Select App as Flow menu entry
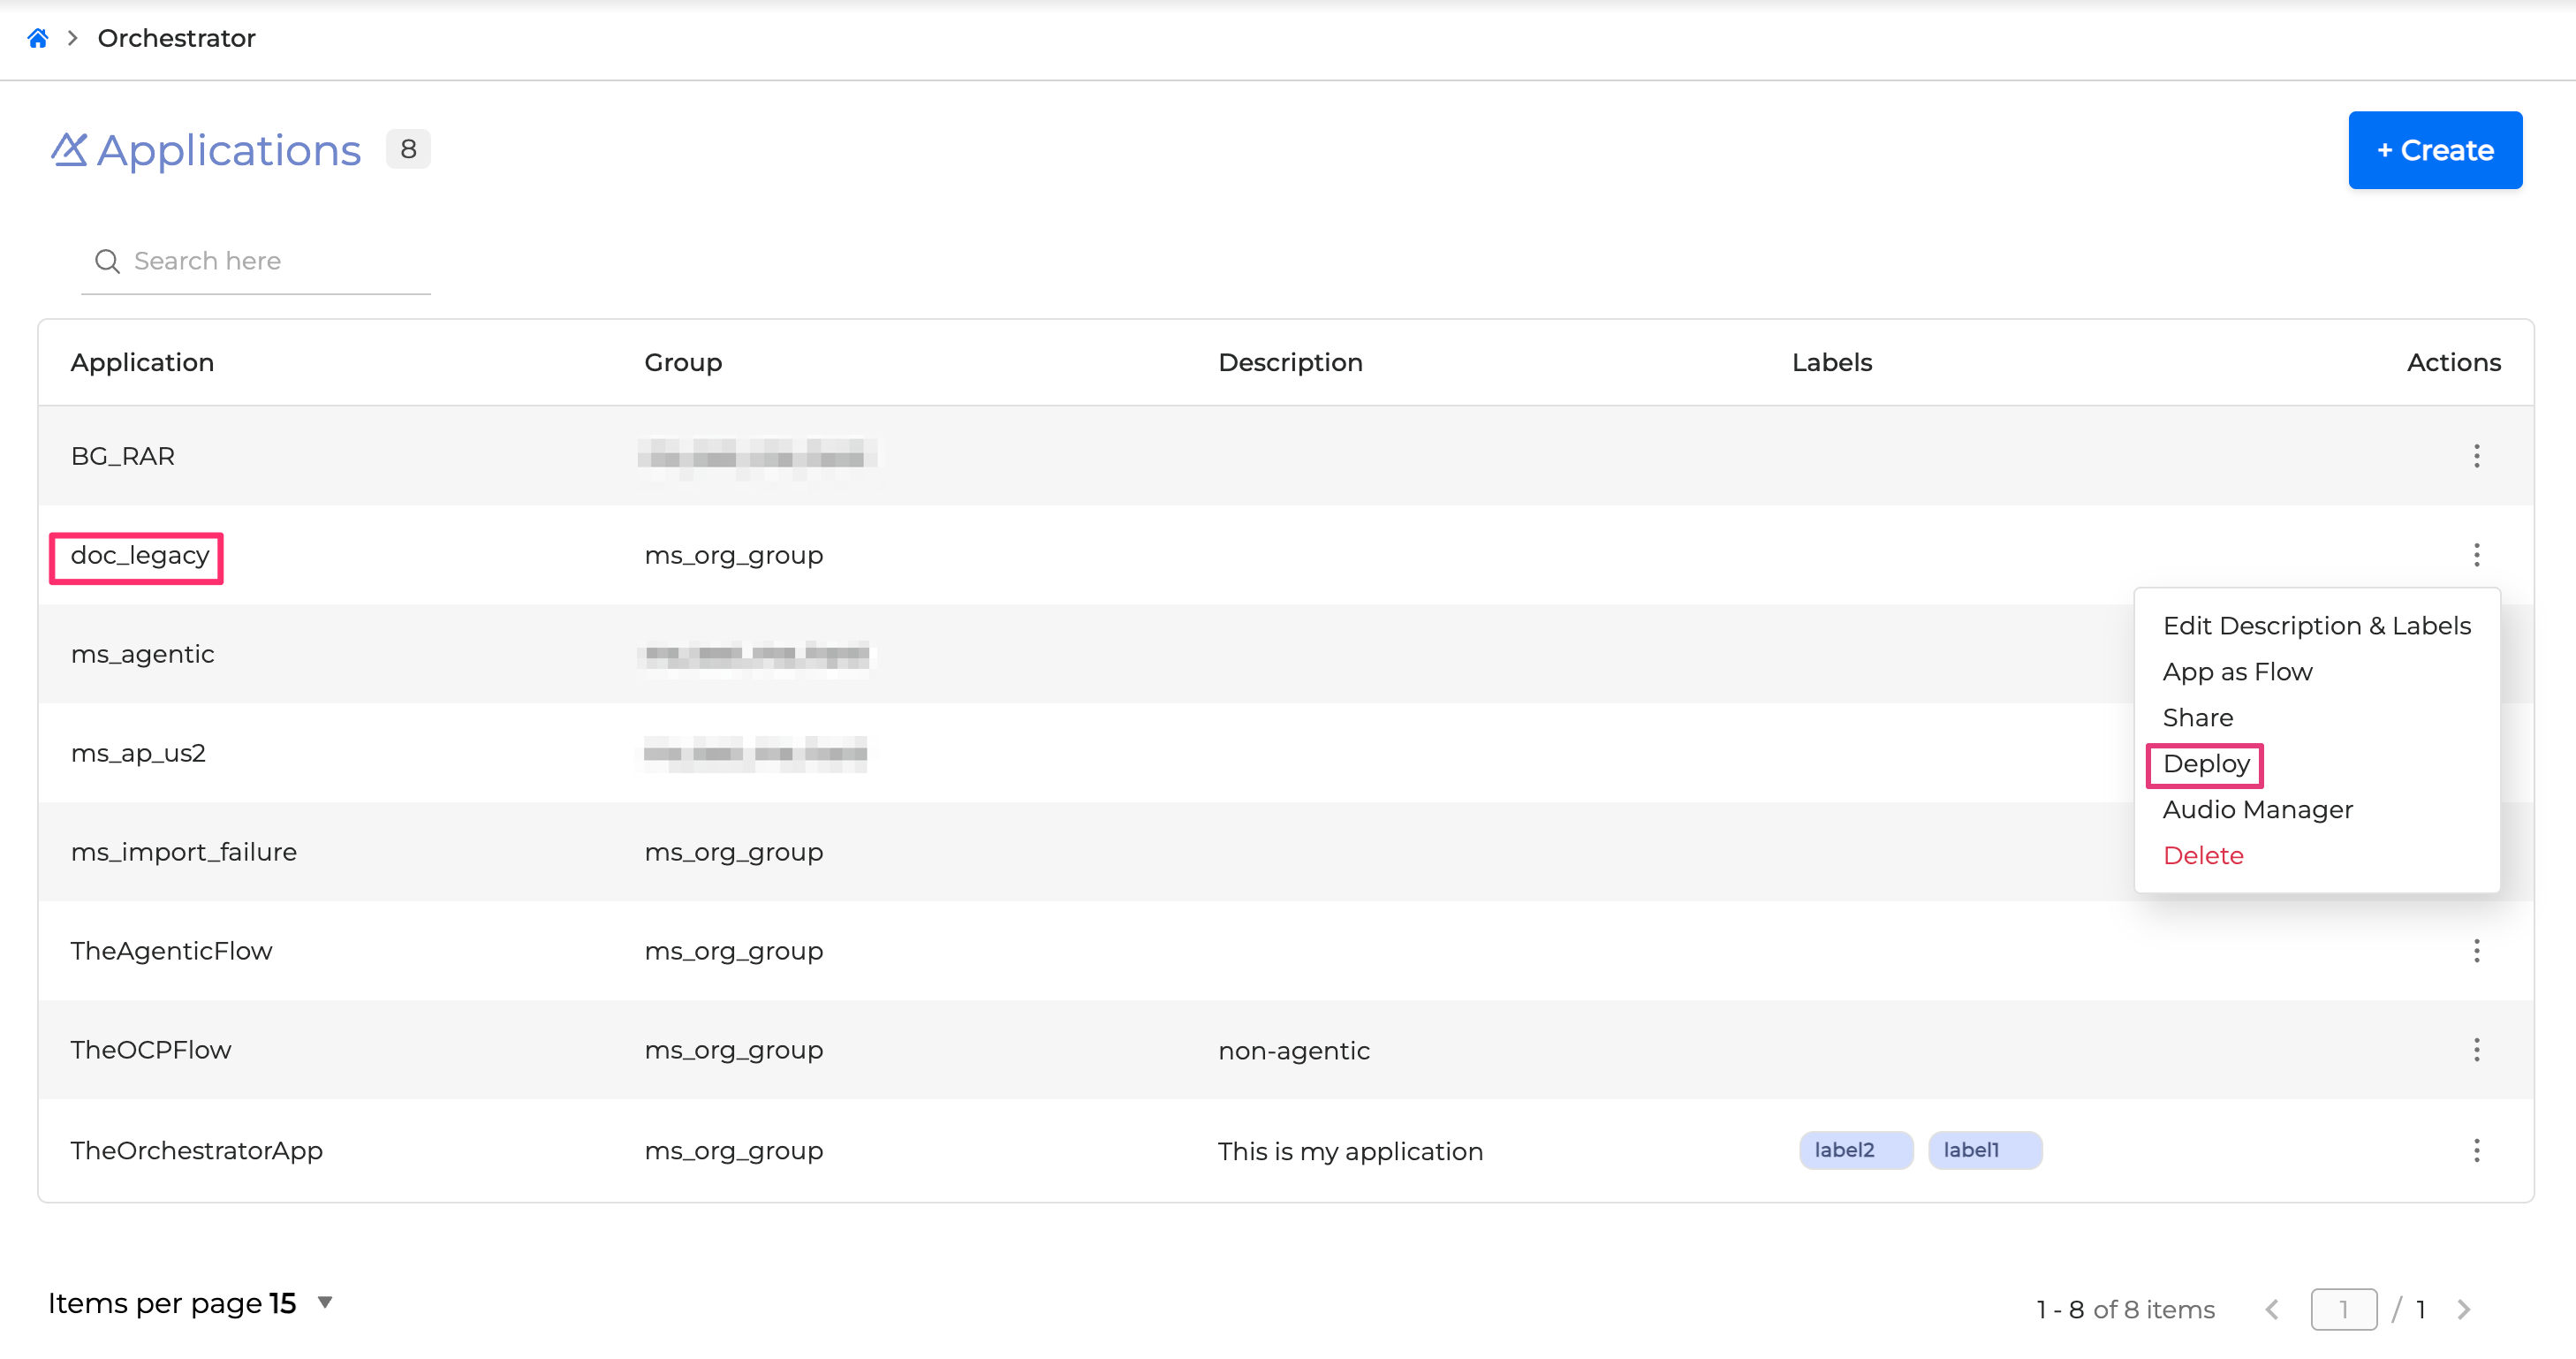This screenshot has height=1359, width=2576. 2237,672
